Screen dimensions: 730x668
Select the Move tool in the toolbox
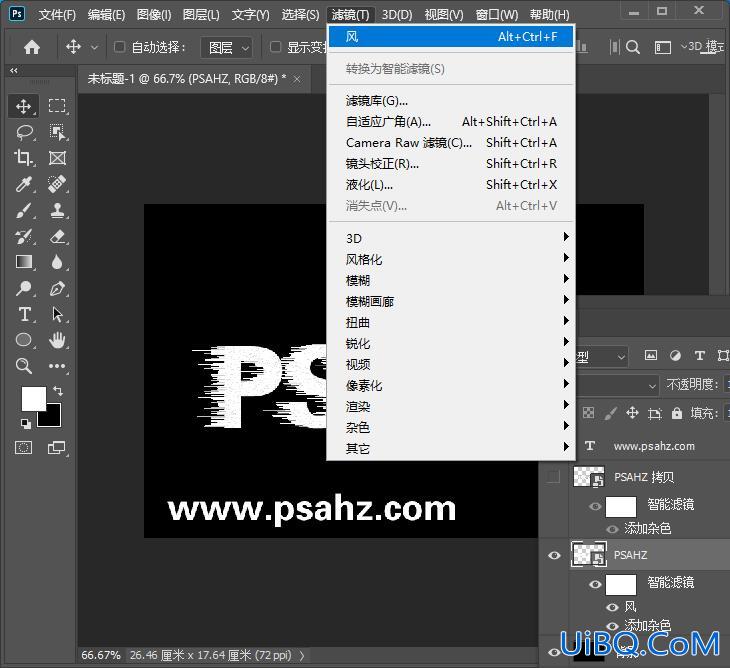tap(23, 106)
